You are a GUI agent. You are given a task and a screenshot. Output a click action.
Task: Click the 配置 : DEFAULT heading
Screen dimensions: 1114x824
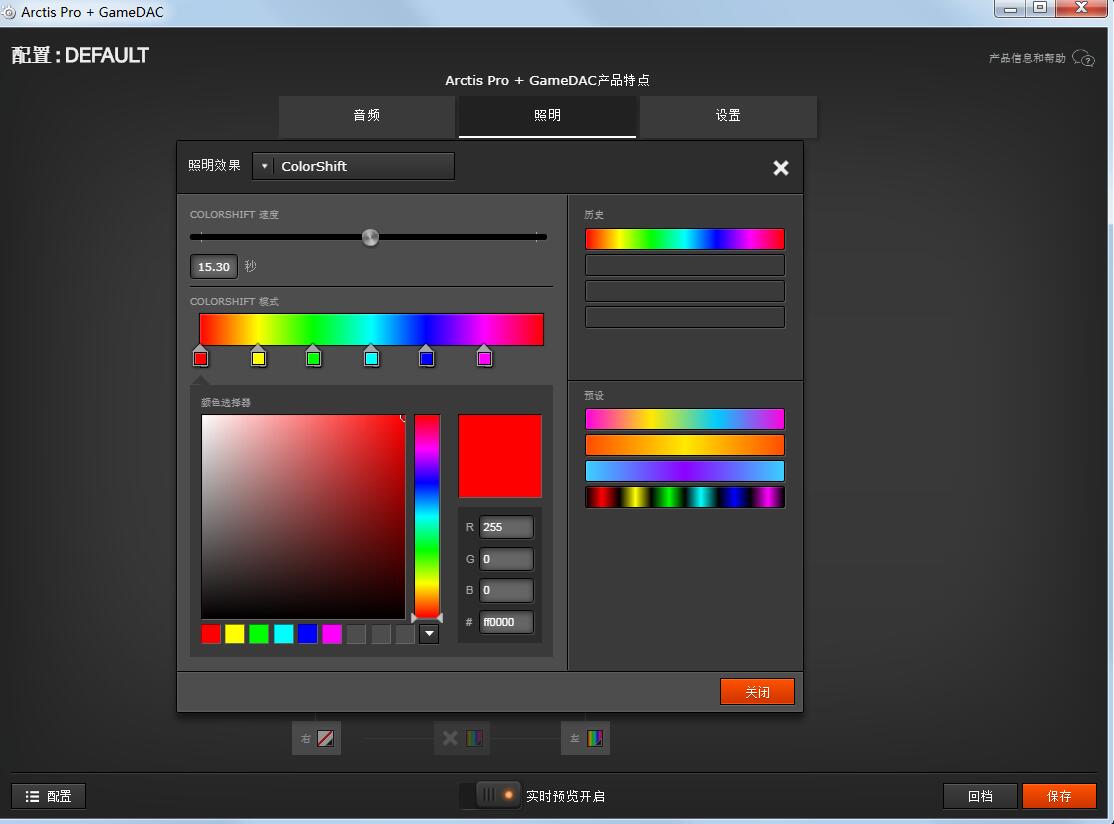pyautogui.click(x=80, y=55)
